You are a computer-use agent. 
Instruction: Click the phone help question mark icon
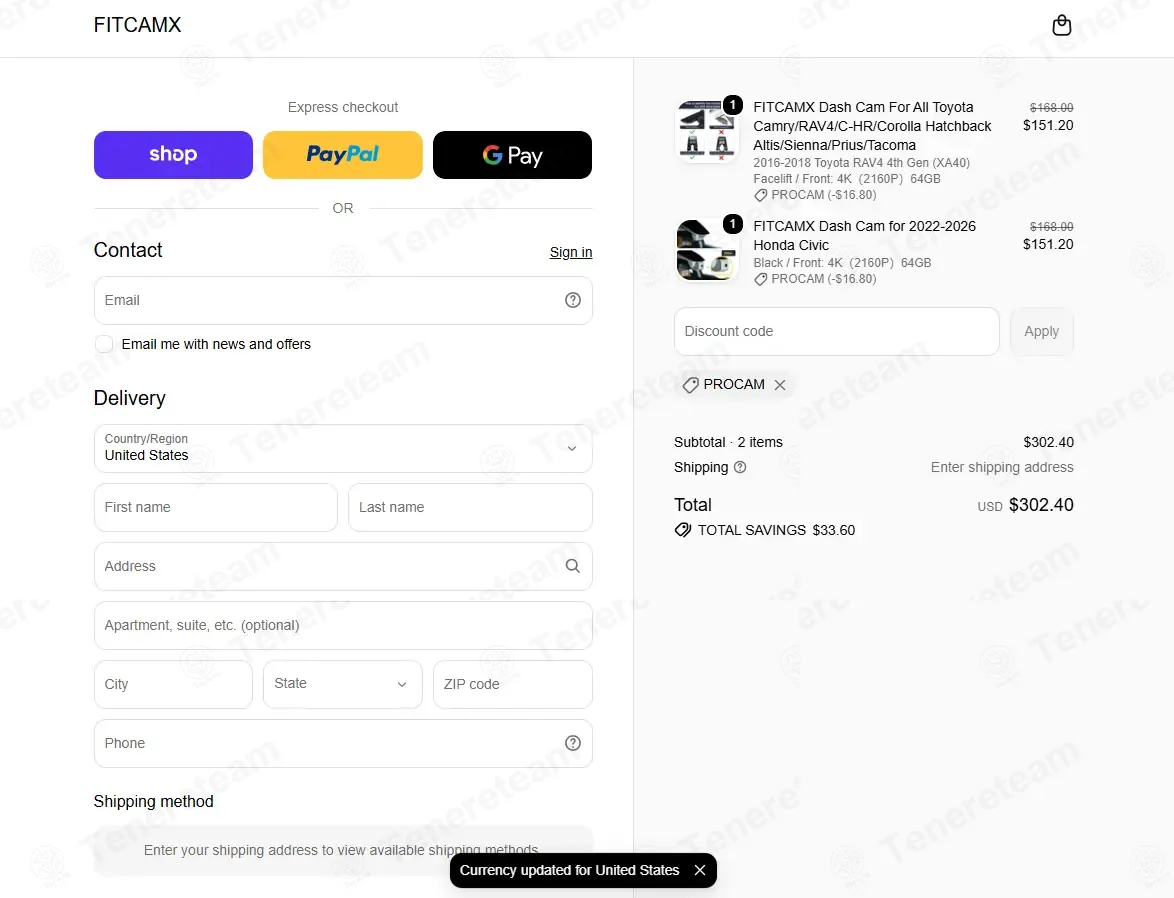pos(573,743)
